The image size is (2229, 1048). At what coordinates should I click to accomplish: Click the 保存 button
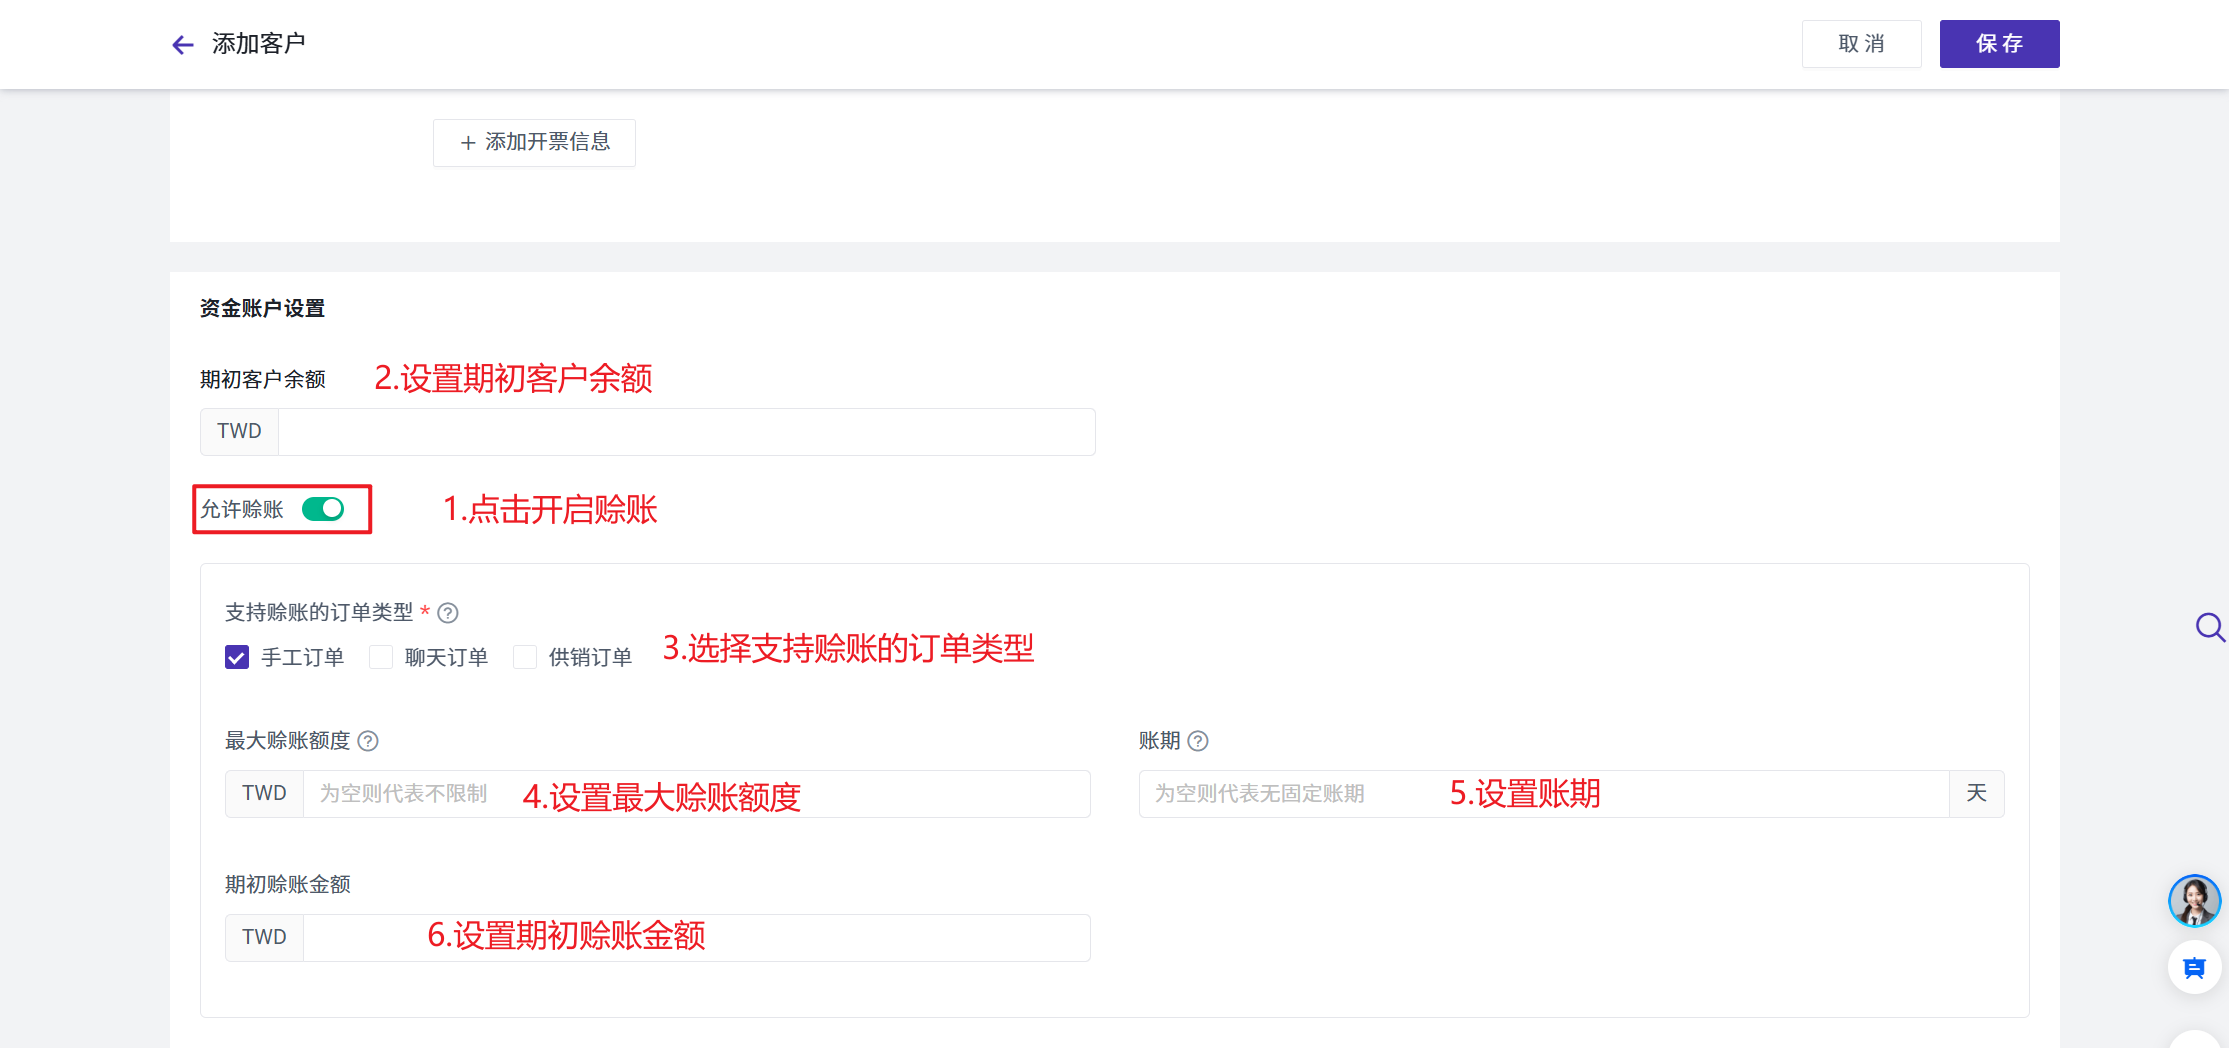pyautogui.click(x=1999, y=44)
